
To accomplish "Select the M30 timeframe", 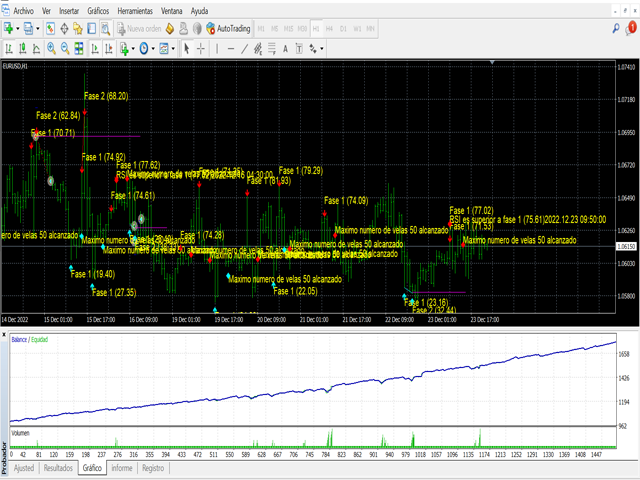I will click(x=302, y=29).
